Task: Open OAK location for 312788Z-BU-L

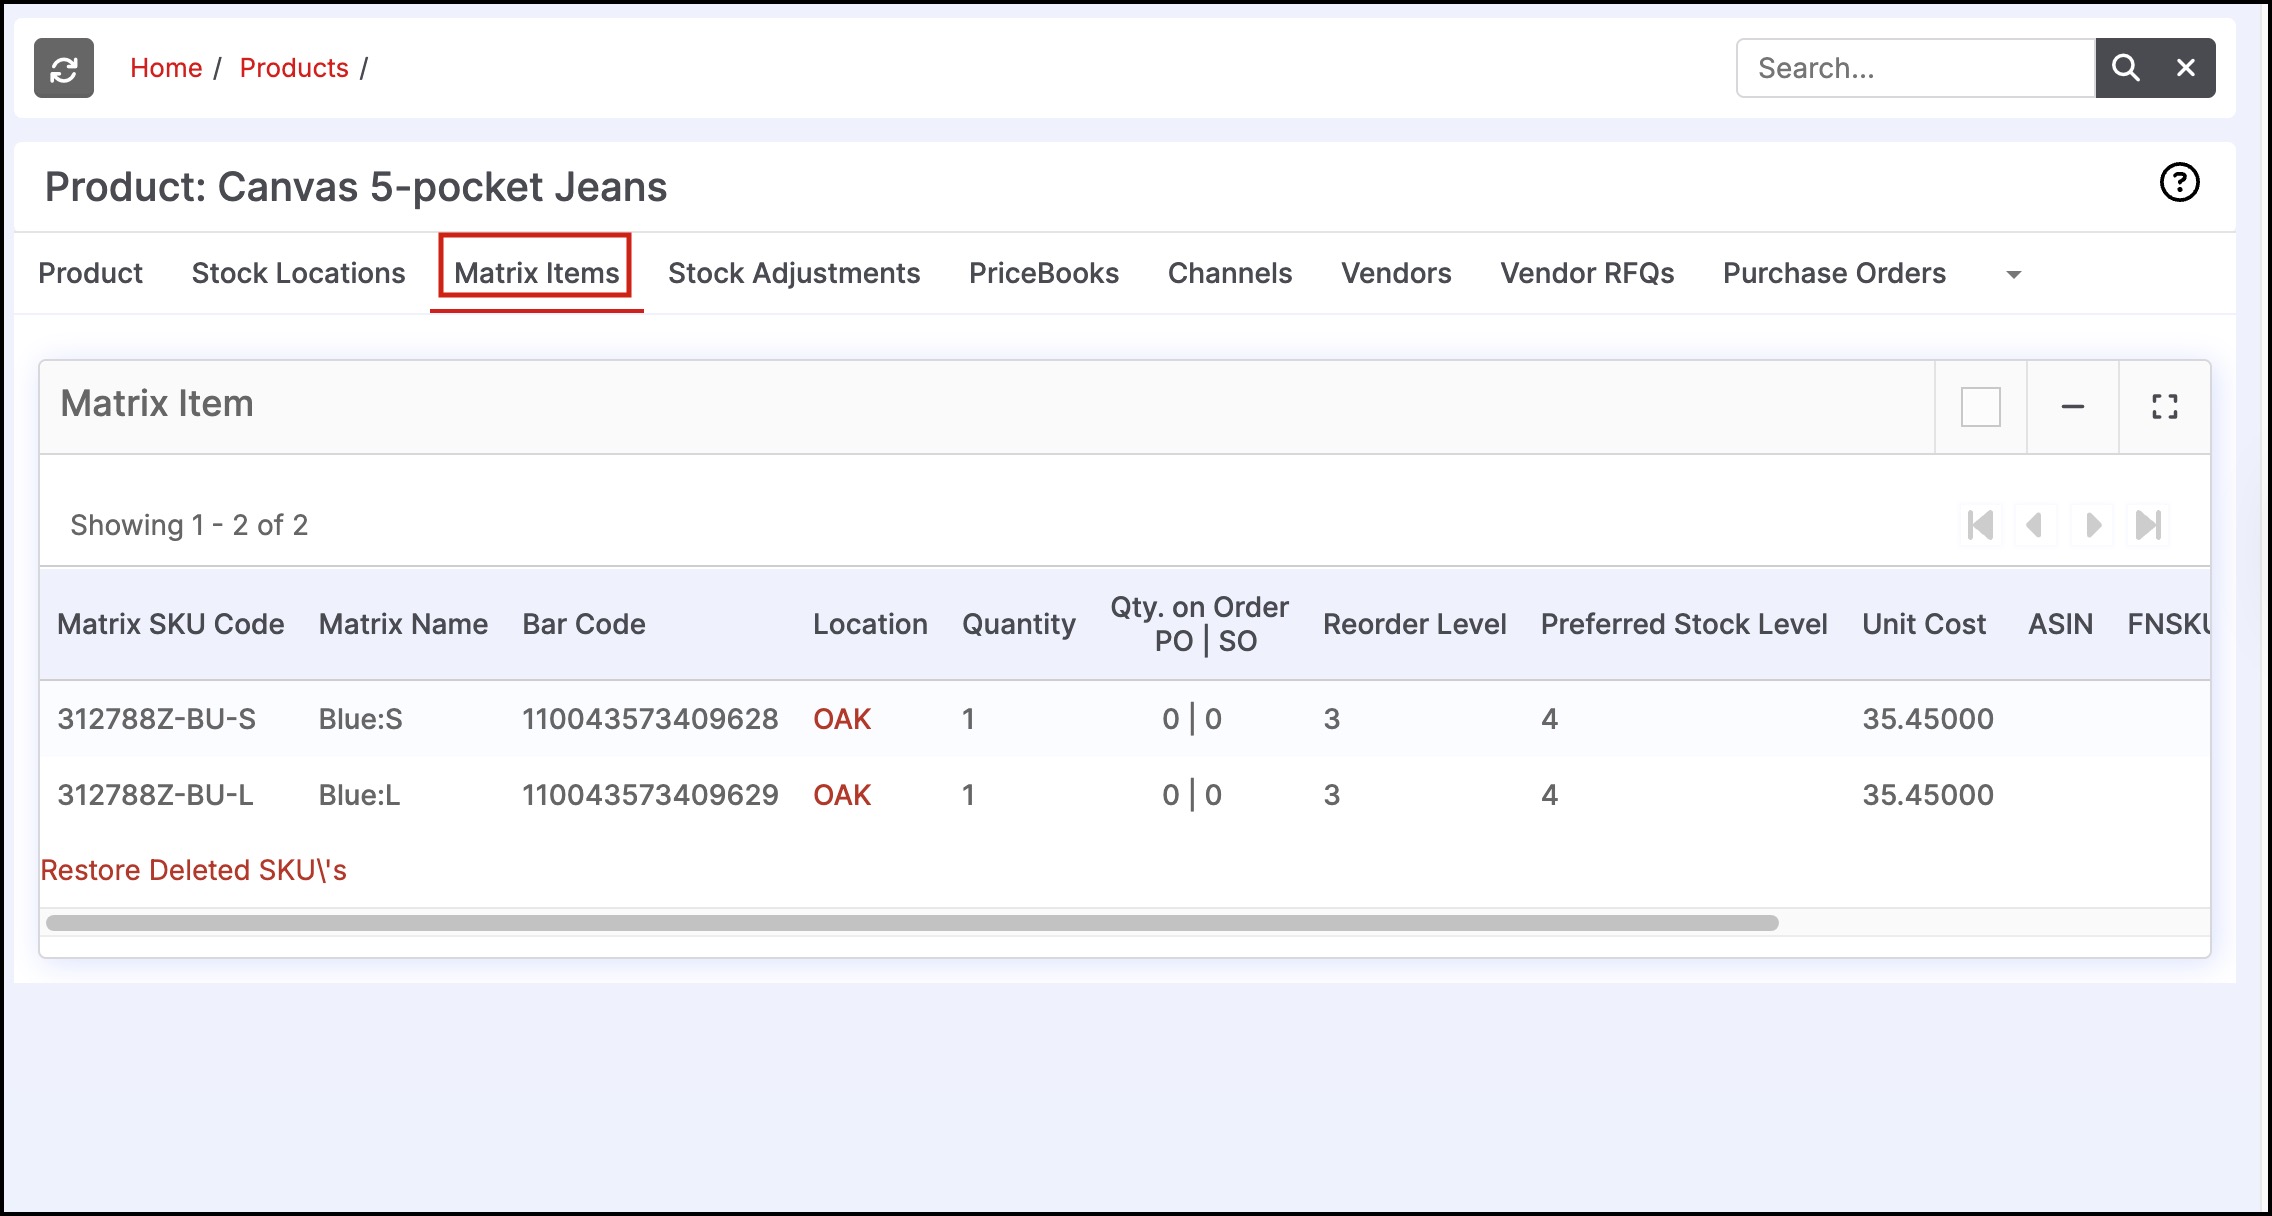Action: [x=842, y=795]
